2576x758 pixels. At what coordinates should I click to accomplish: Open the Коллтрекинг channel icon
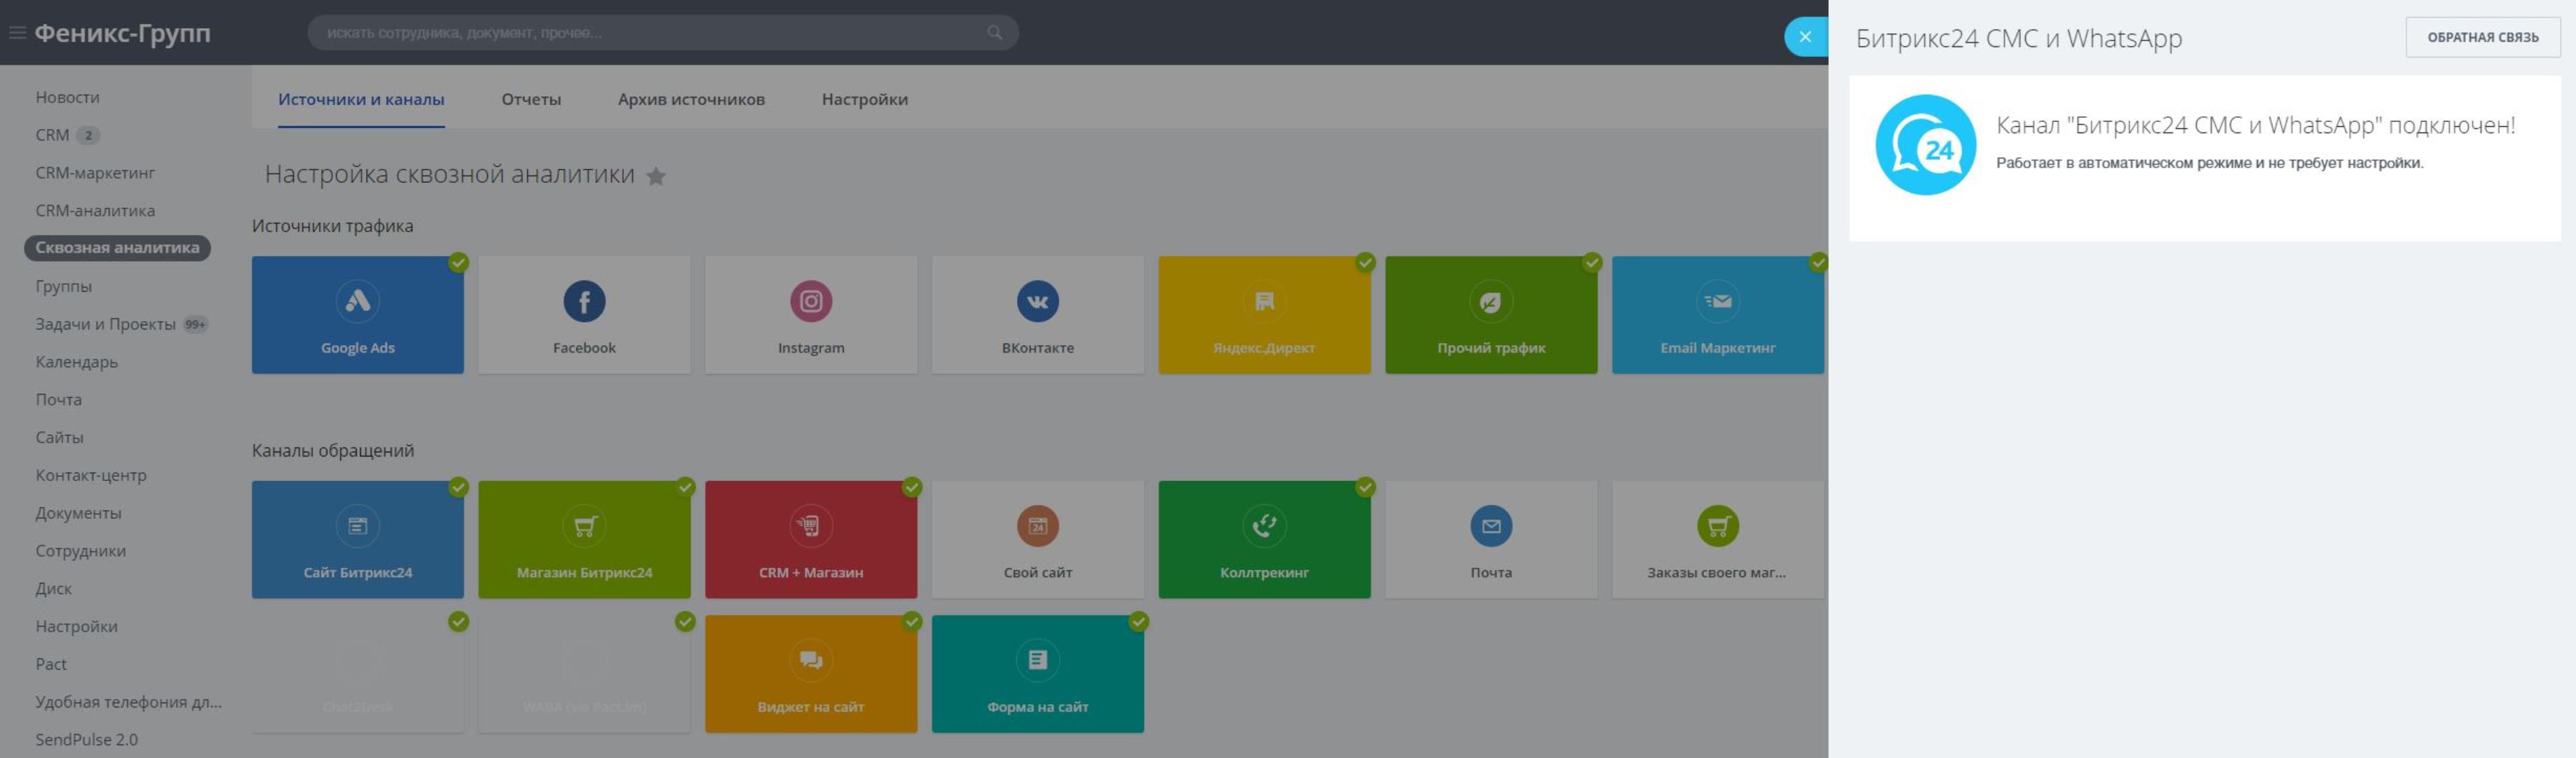coord(1264,526)
